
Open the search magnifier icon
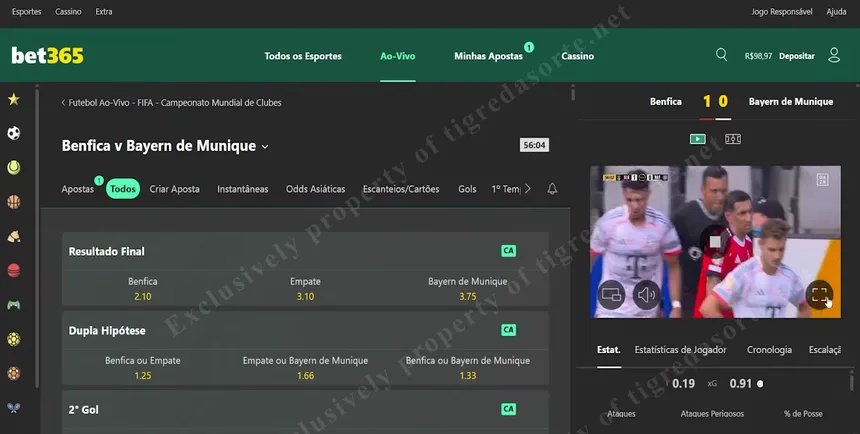[x=721, y=55]
